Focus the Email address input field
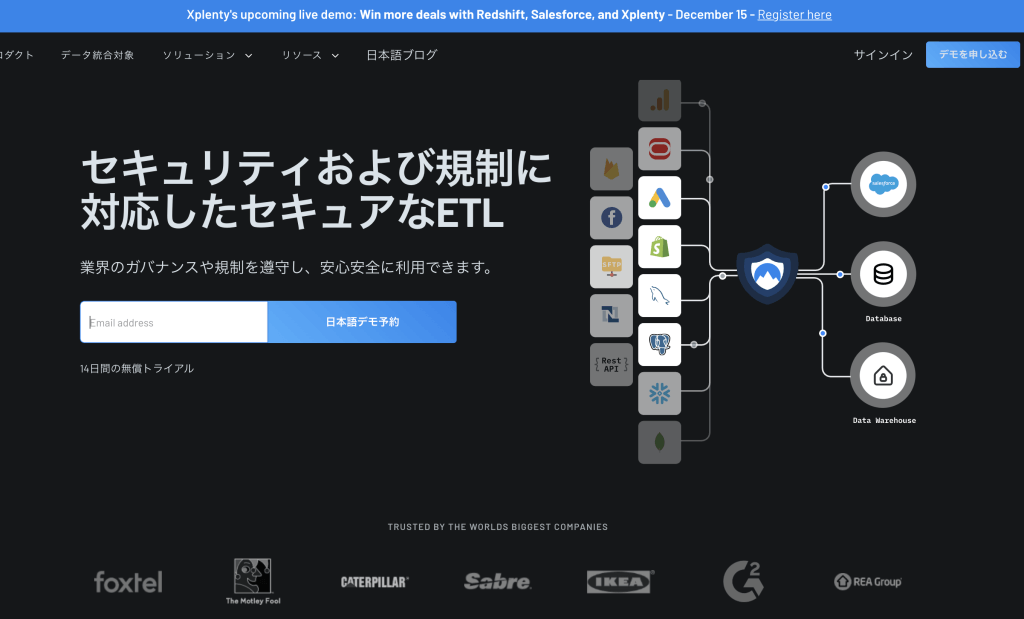1024x619 pixels. coord(174,322)
